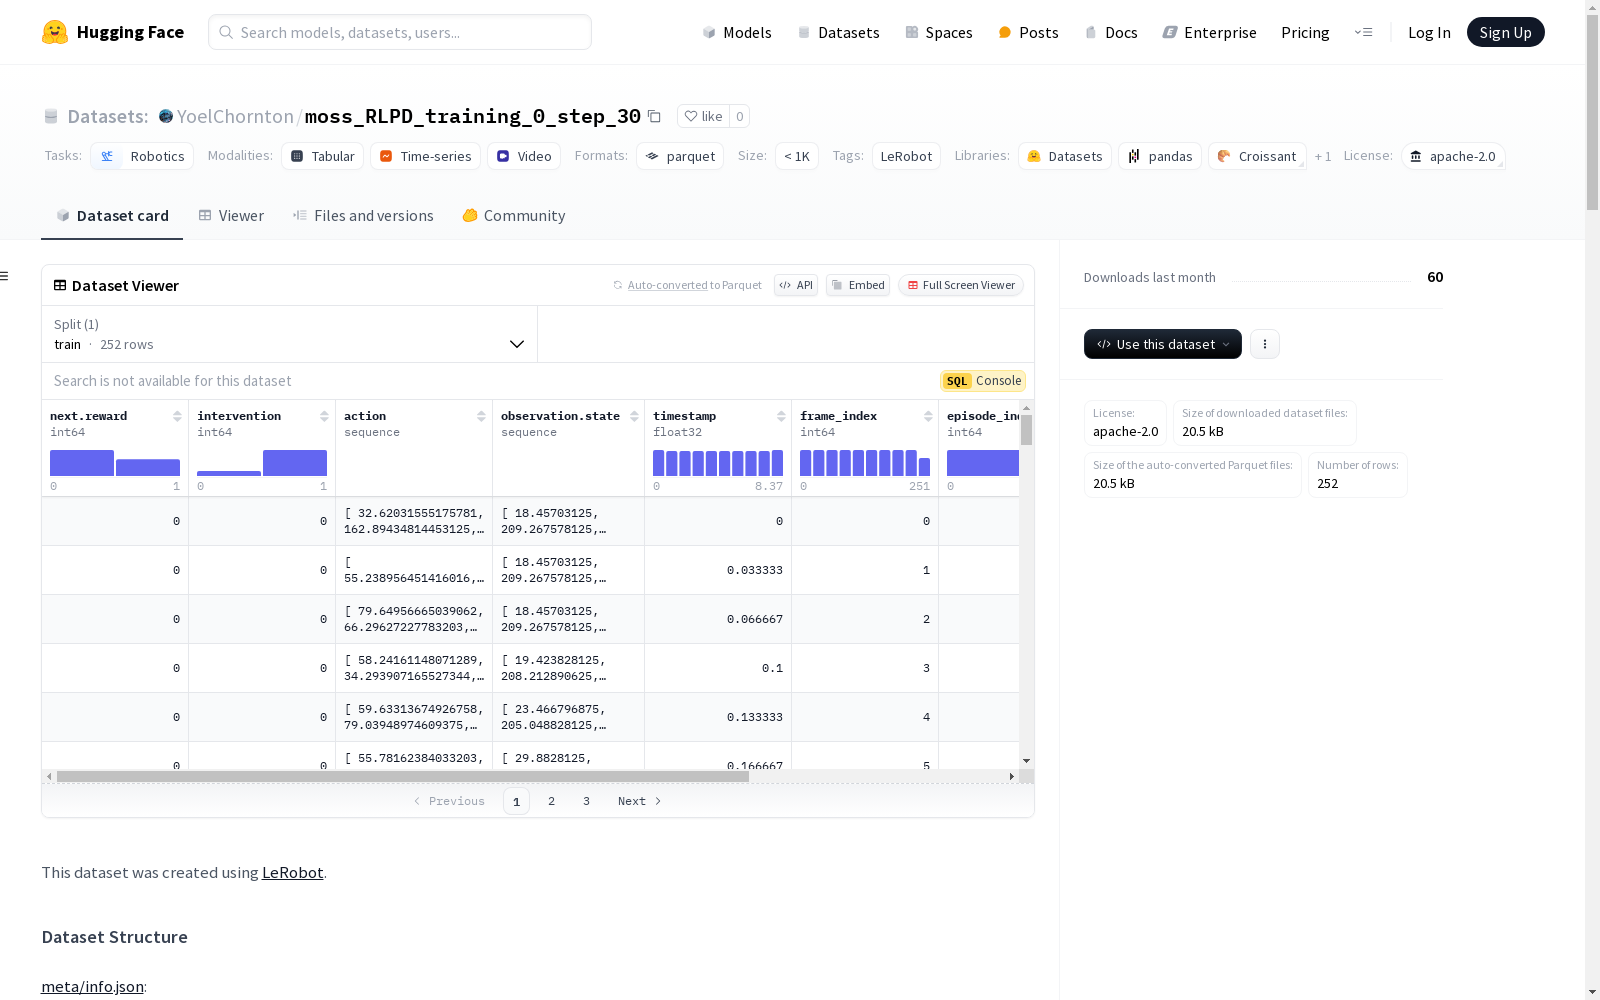
Task: Go to page 2 of table
Action: point(551,801)
